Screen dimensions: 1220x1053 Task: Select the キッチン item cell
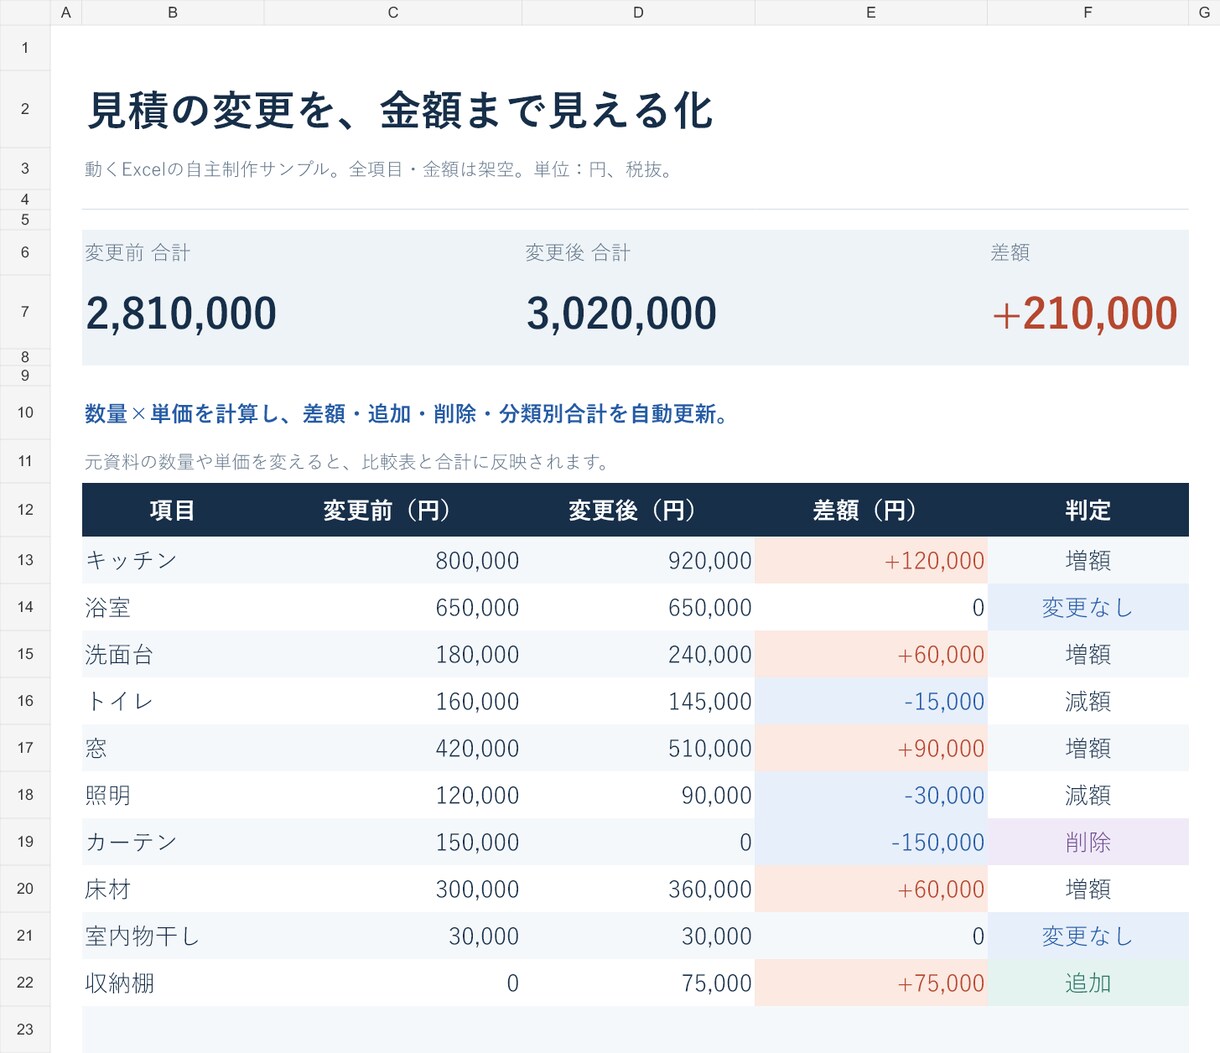click(x=173, y=560)
